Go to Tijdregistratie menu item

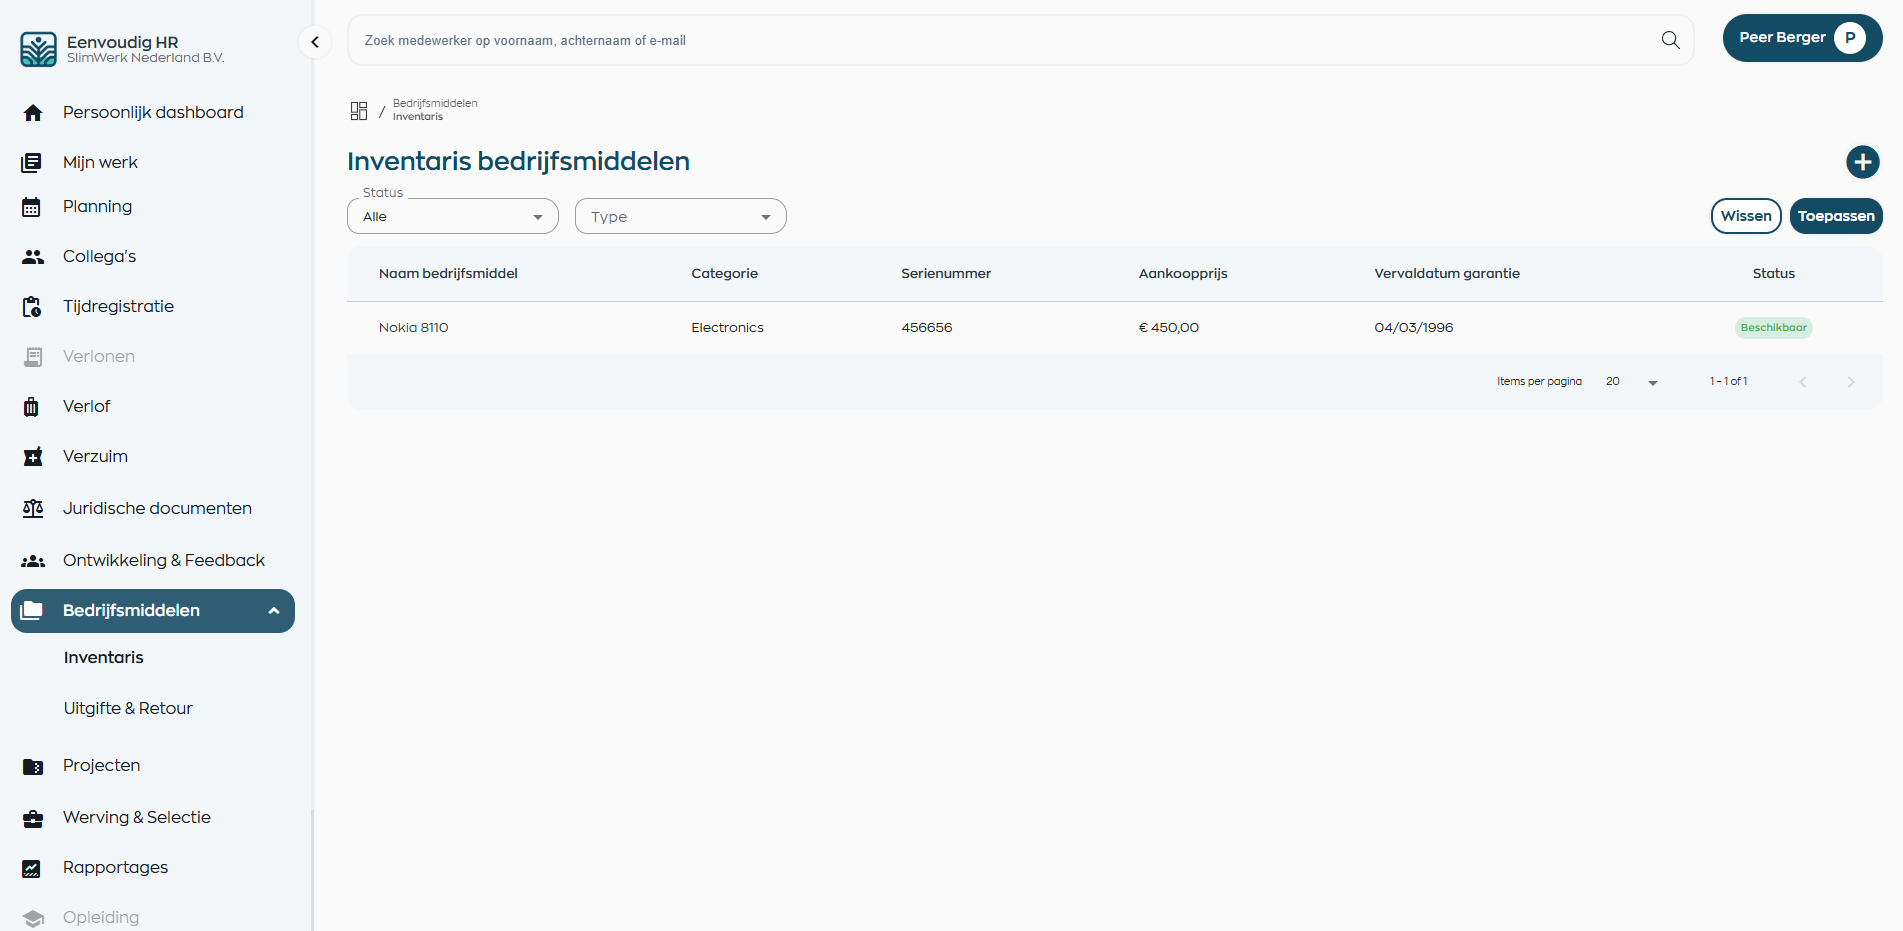tap(118, 306)
